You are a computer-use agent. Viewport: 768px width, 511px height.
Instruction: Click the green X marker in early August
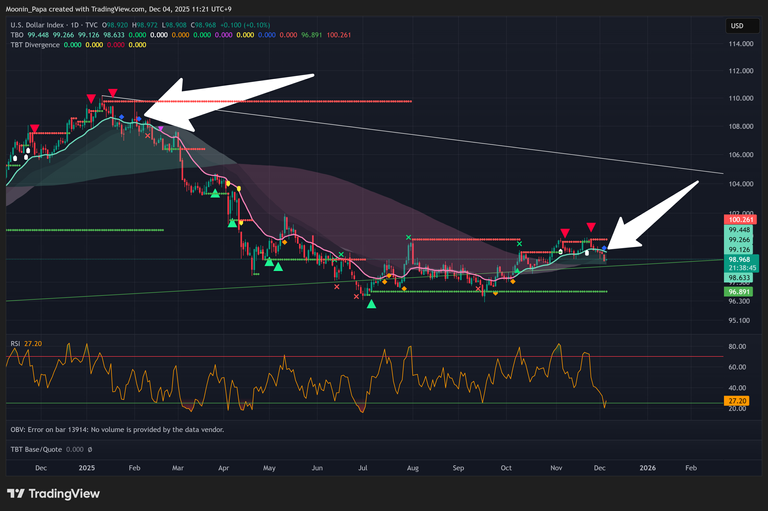pyautogui.click(x=409, y=238)
